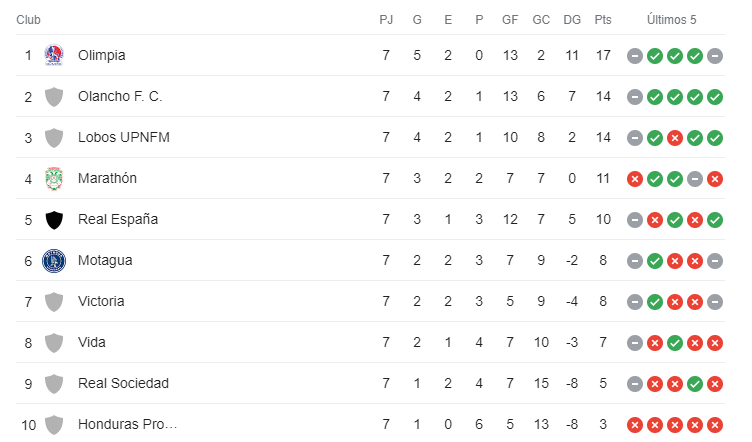Click Real España's black shield icon

pyautogui.click(x=54, y=220)
